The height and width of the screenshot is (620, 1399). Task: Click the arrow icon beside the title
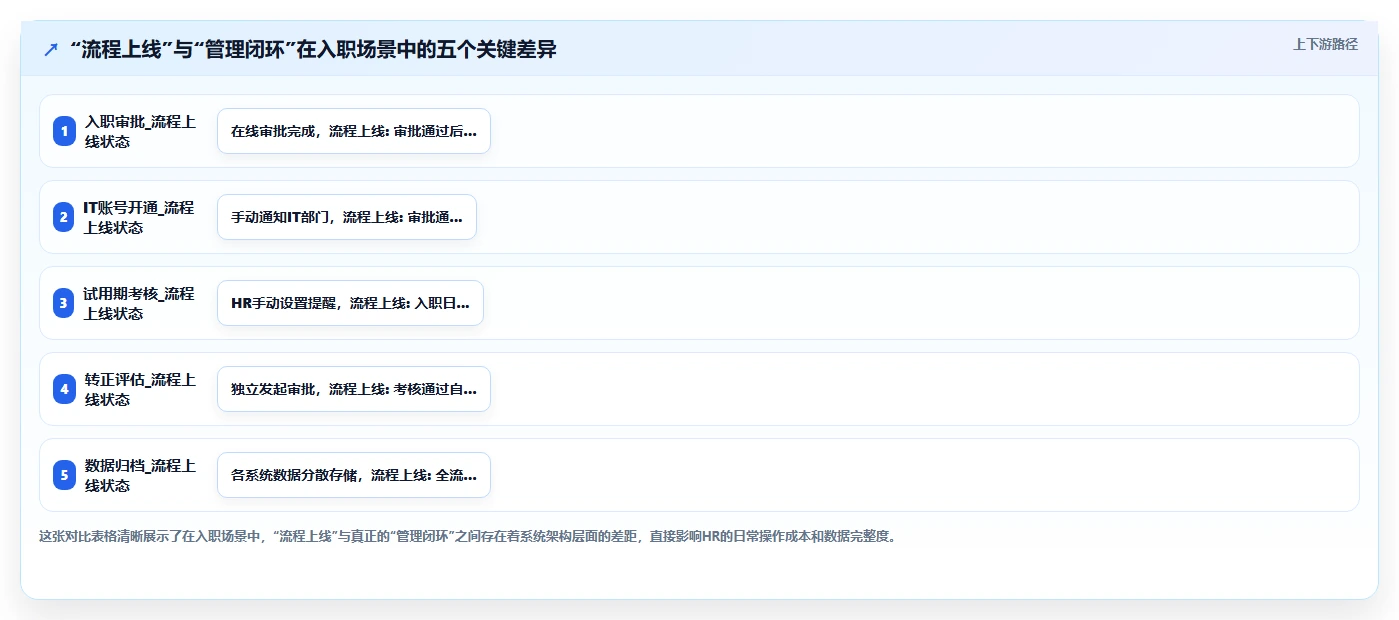[51, 50]
